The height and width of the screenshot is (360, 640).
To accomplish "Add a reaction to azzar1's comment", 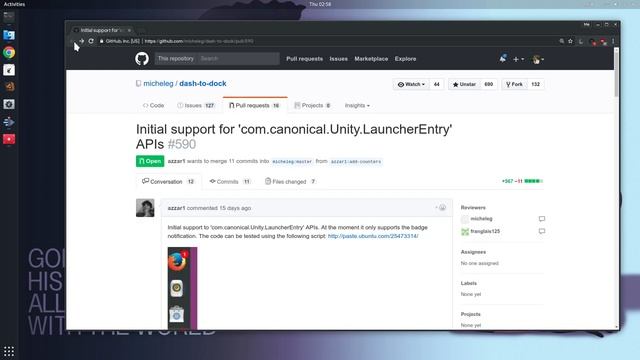I will click(441, 208).
